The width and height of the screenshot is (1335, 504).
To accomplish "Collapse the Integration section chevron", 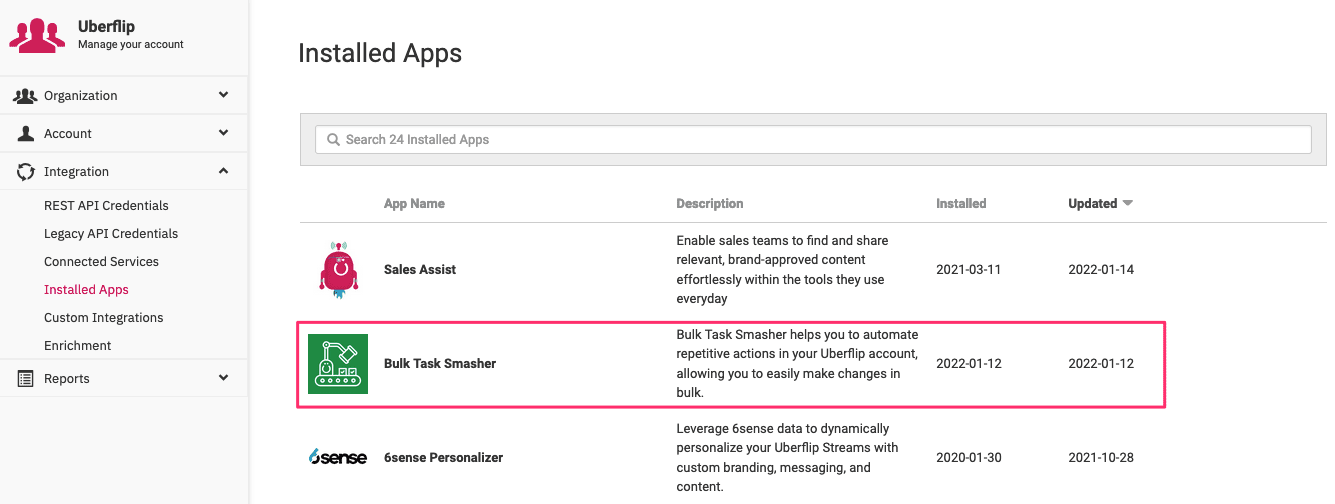I will (223, 172).
